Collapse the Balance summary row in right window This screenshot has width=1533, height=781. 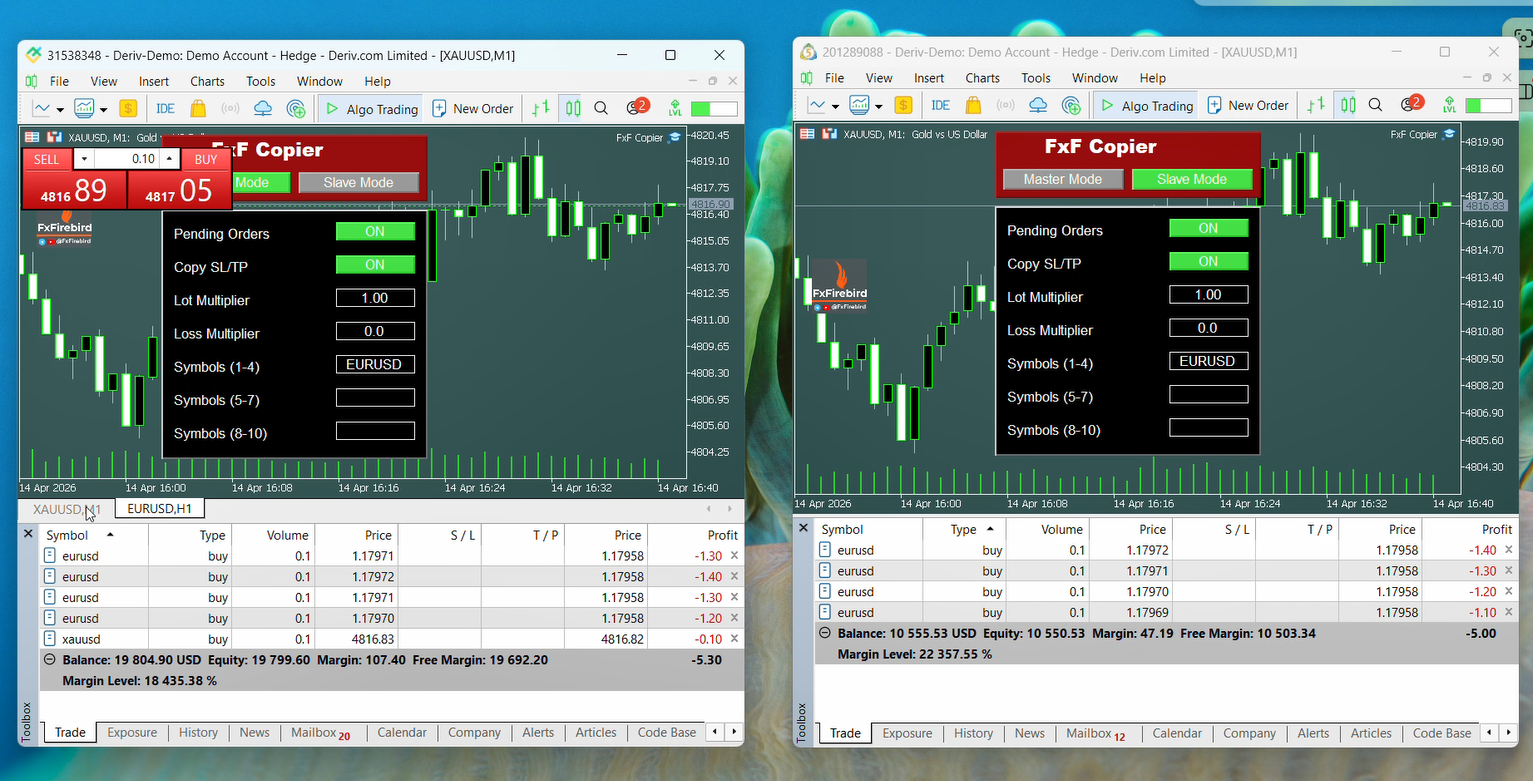(825, 633)
